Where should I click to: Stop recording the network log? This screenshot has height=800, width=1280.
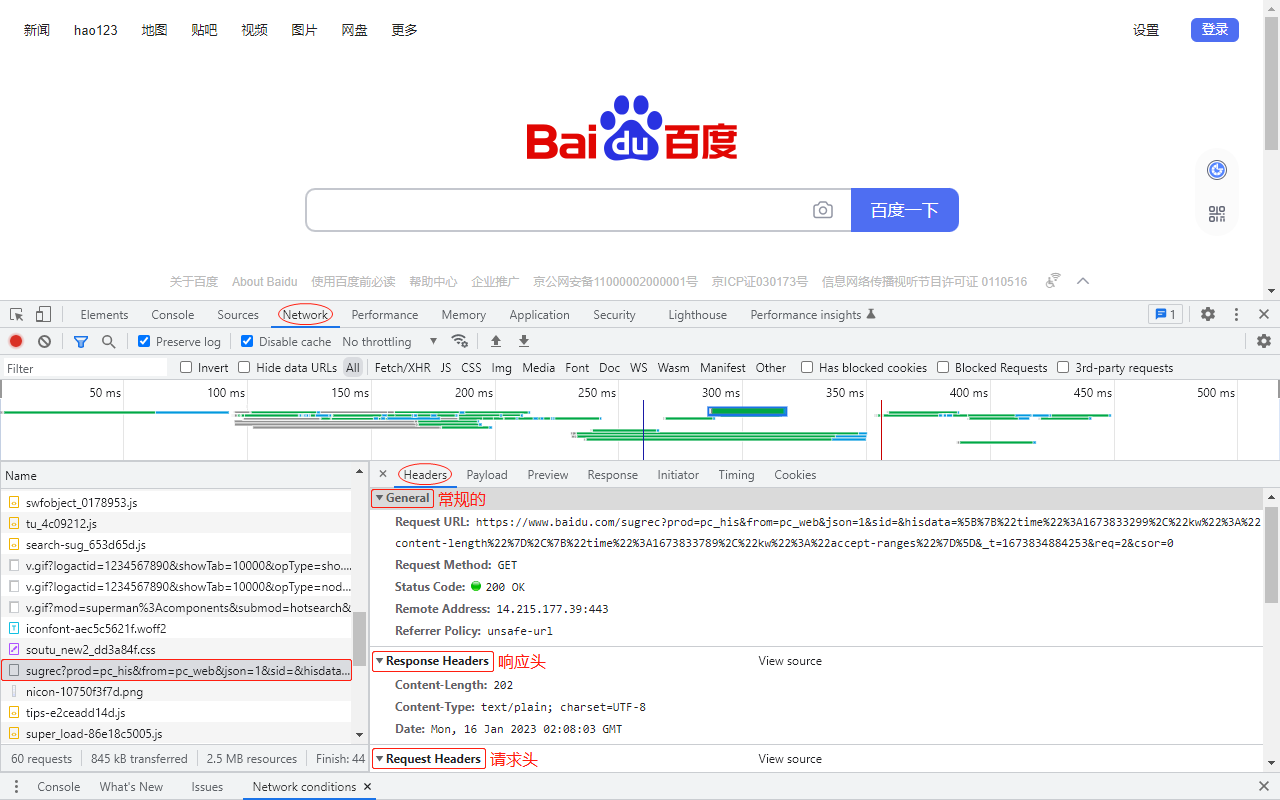coord(16,341)
